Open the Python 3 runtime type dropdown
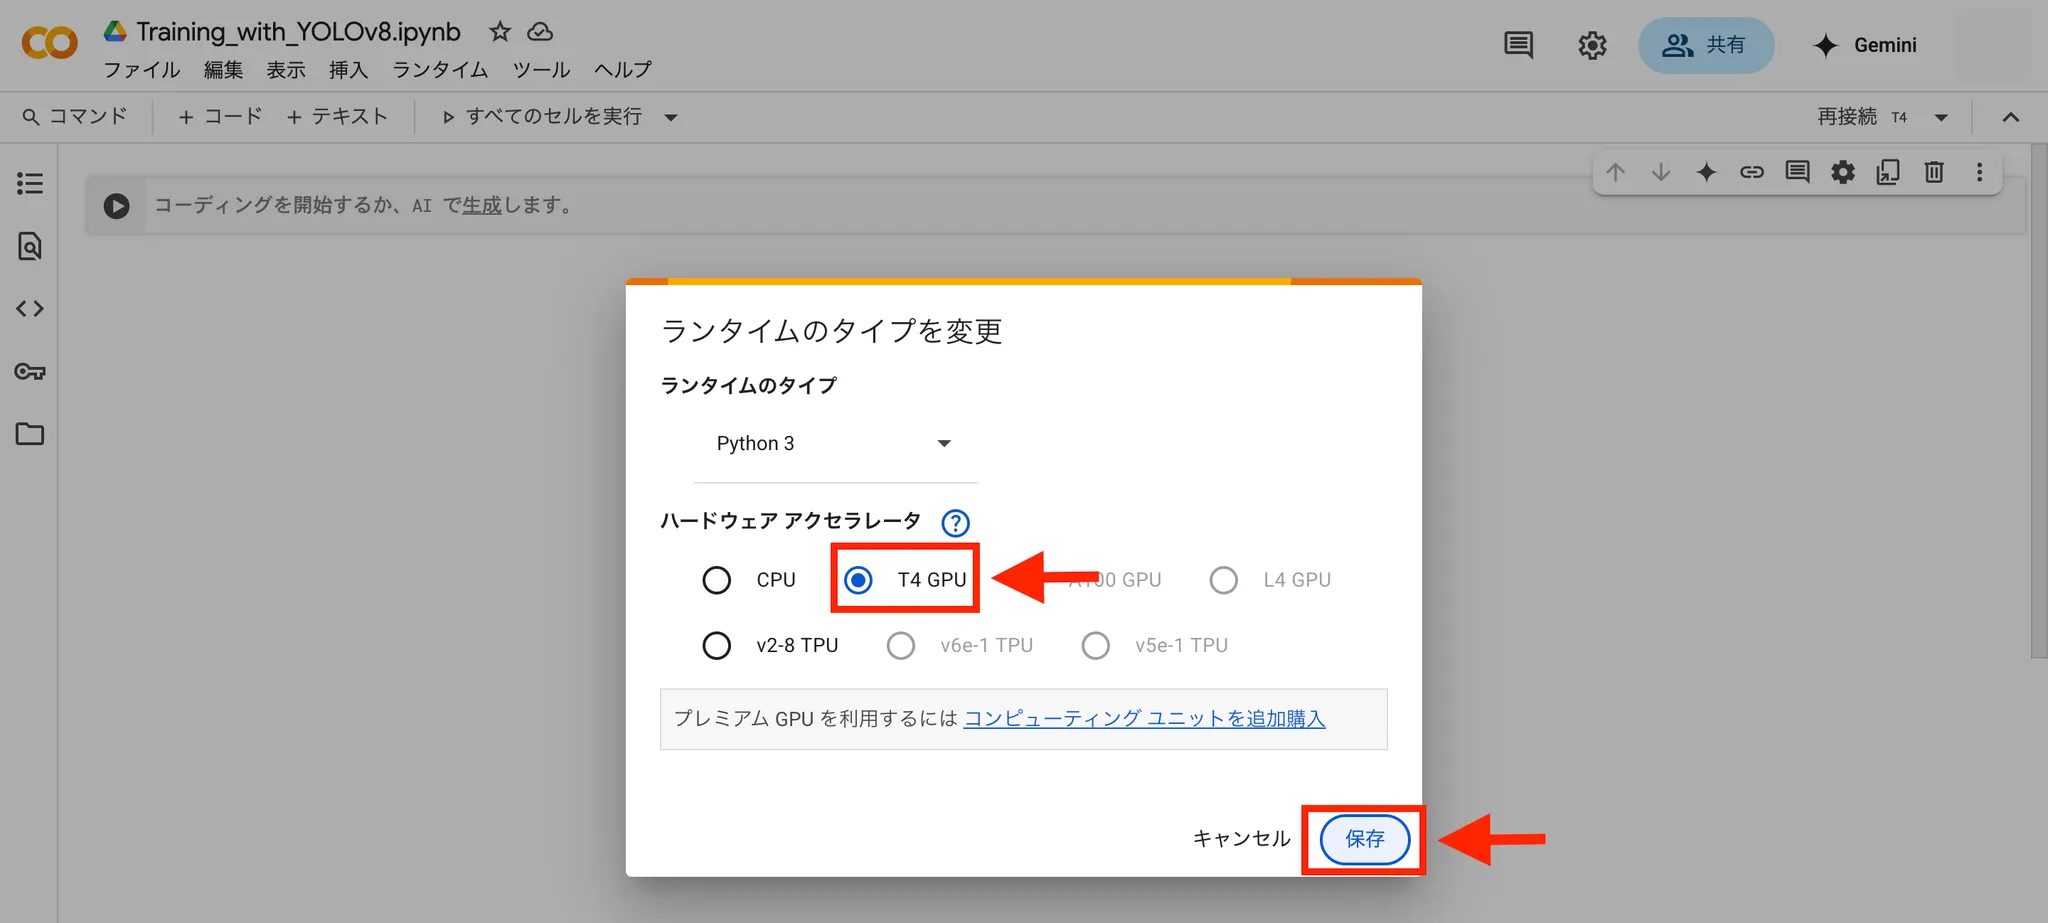This screenshot has width=2048, height=923. (x=836, y=444)
